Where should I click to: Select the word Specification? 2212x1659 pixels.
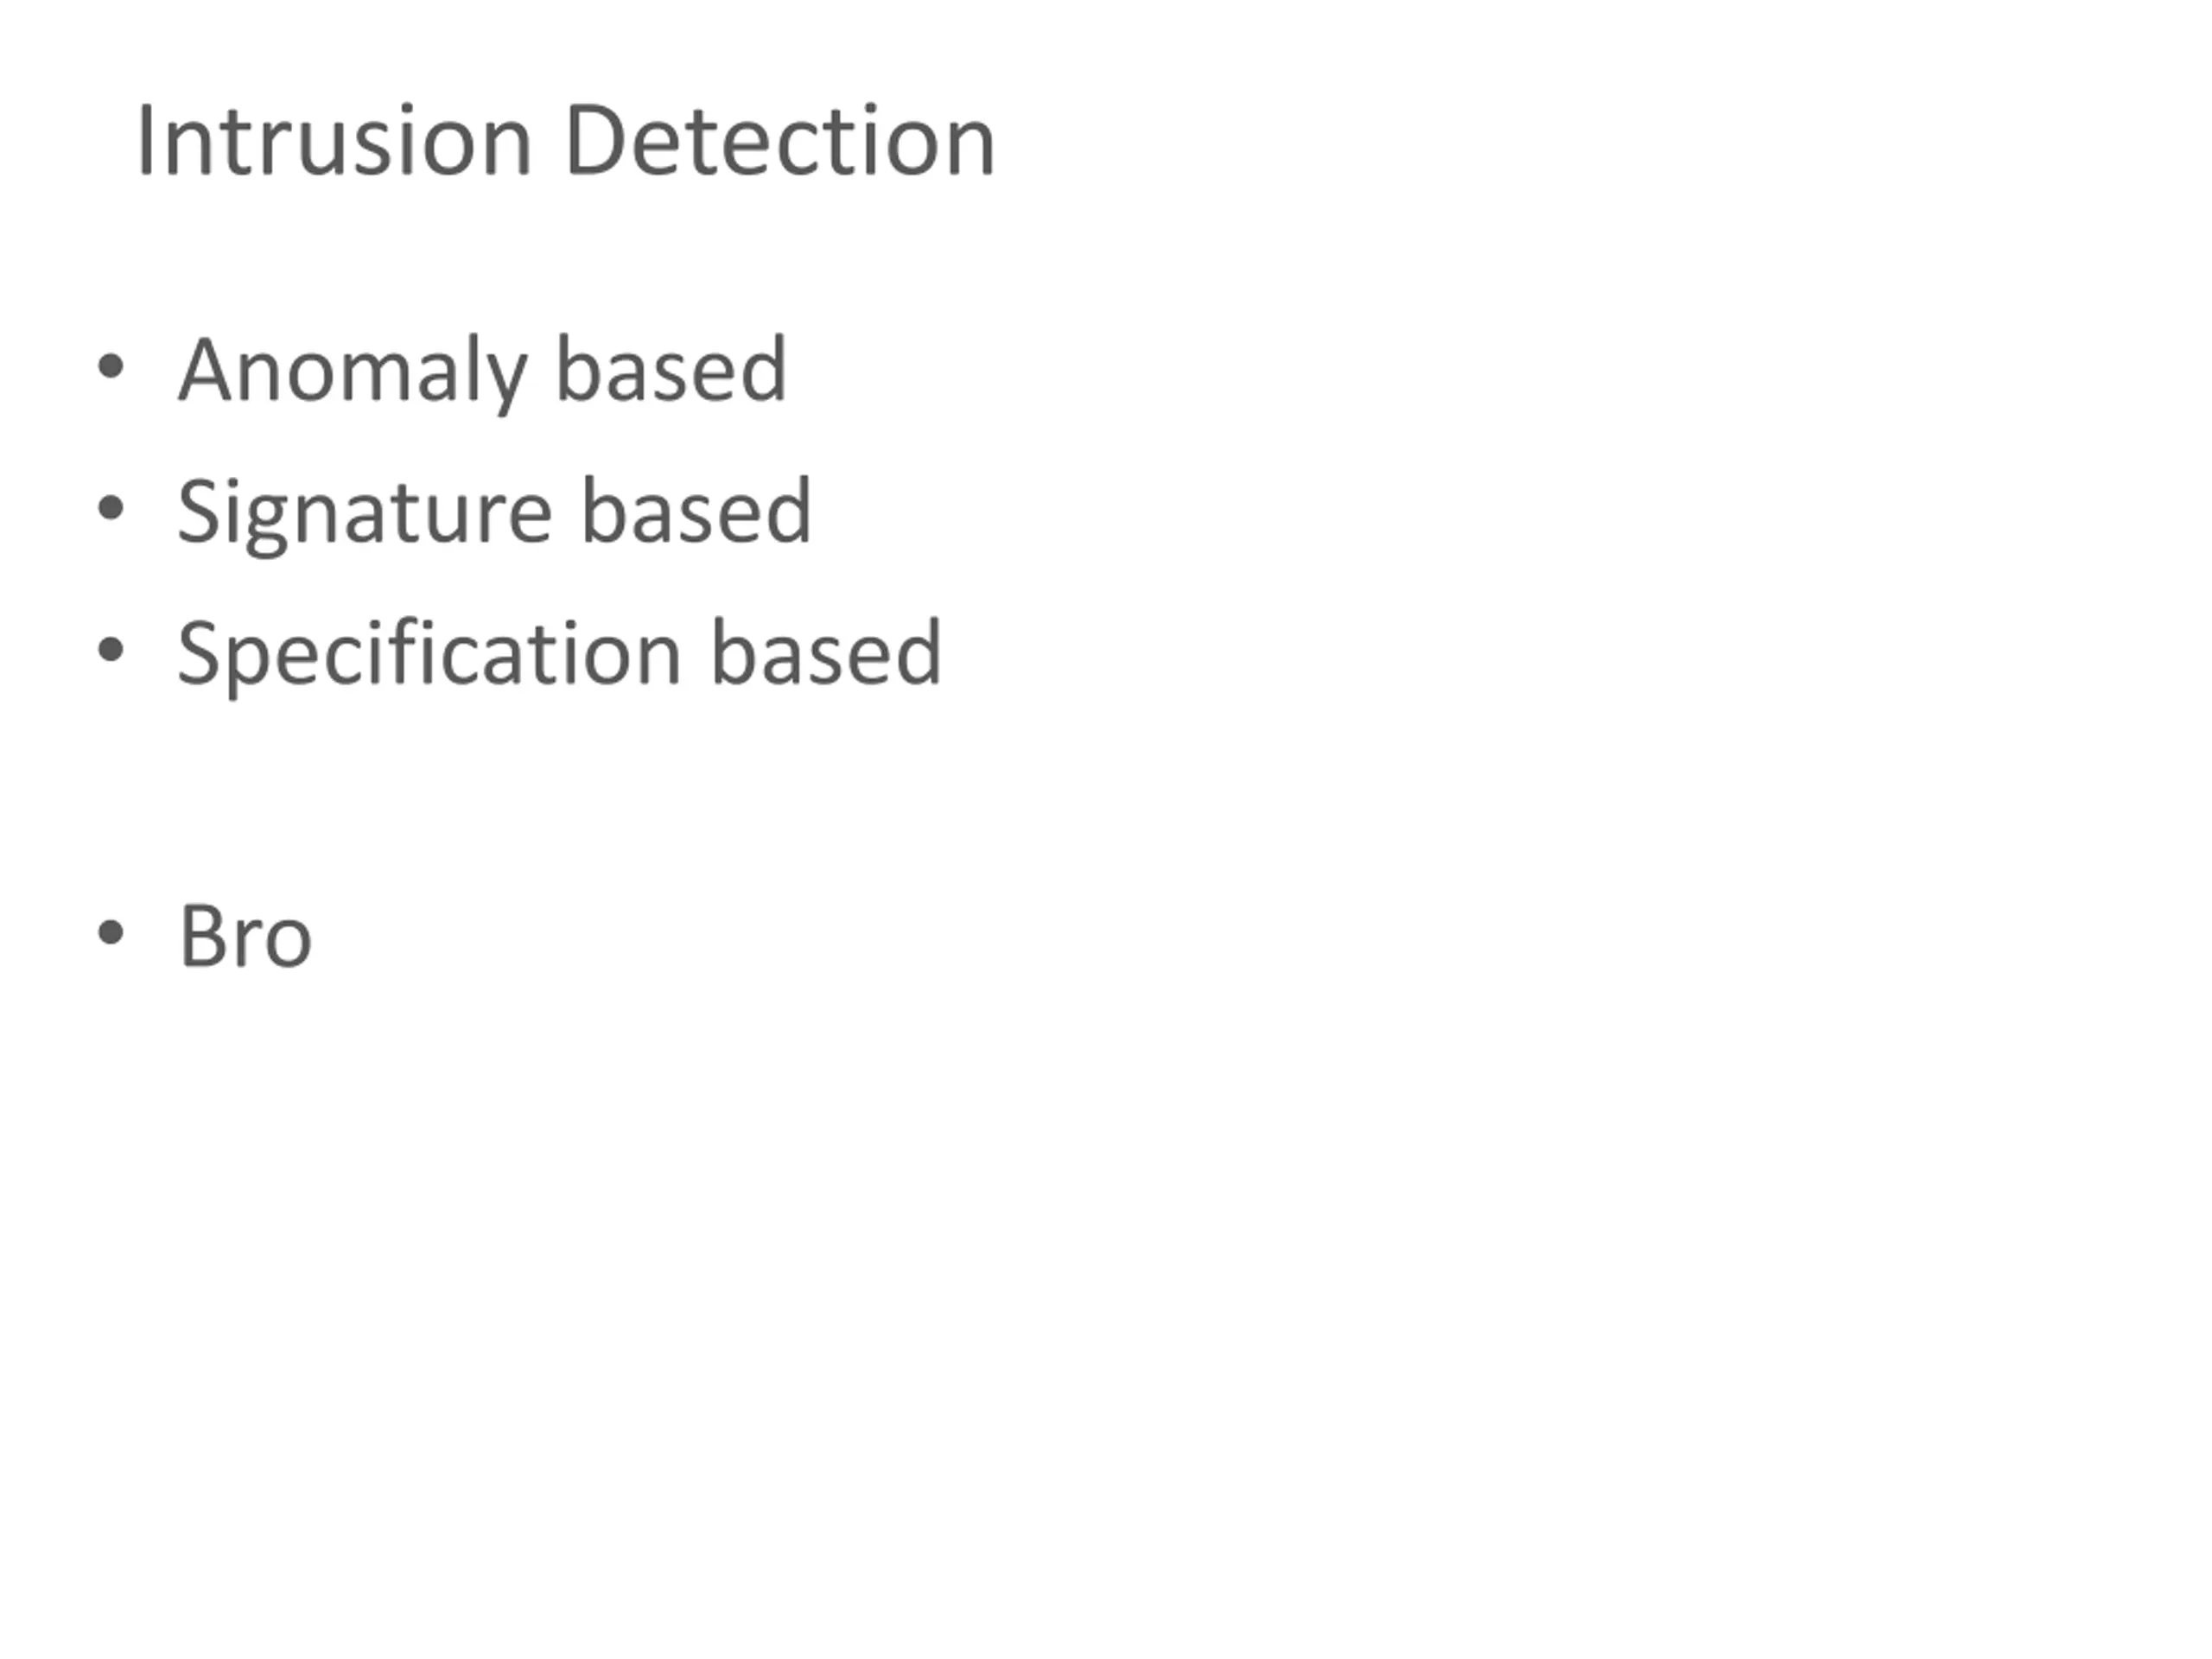coord(430,655)
